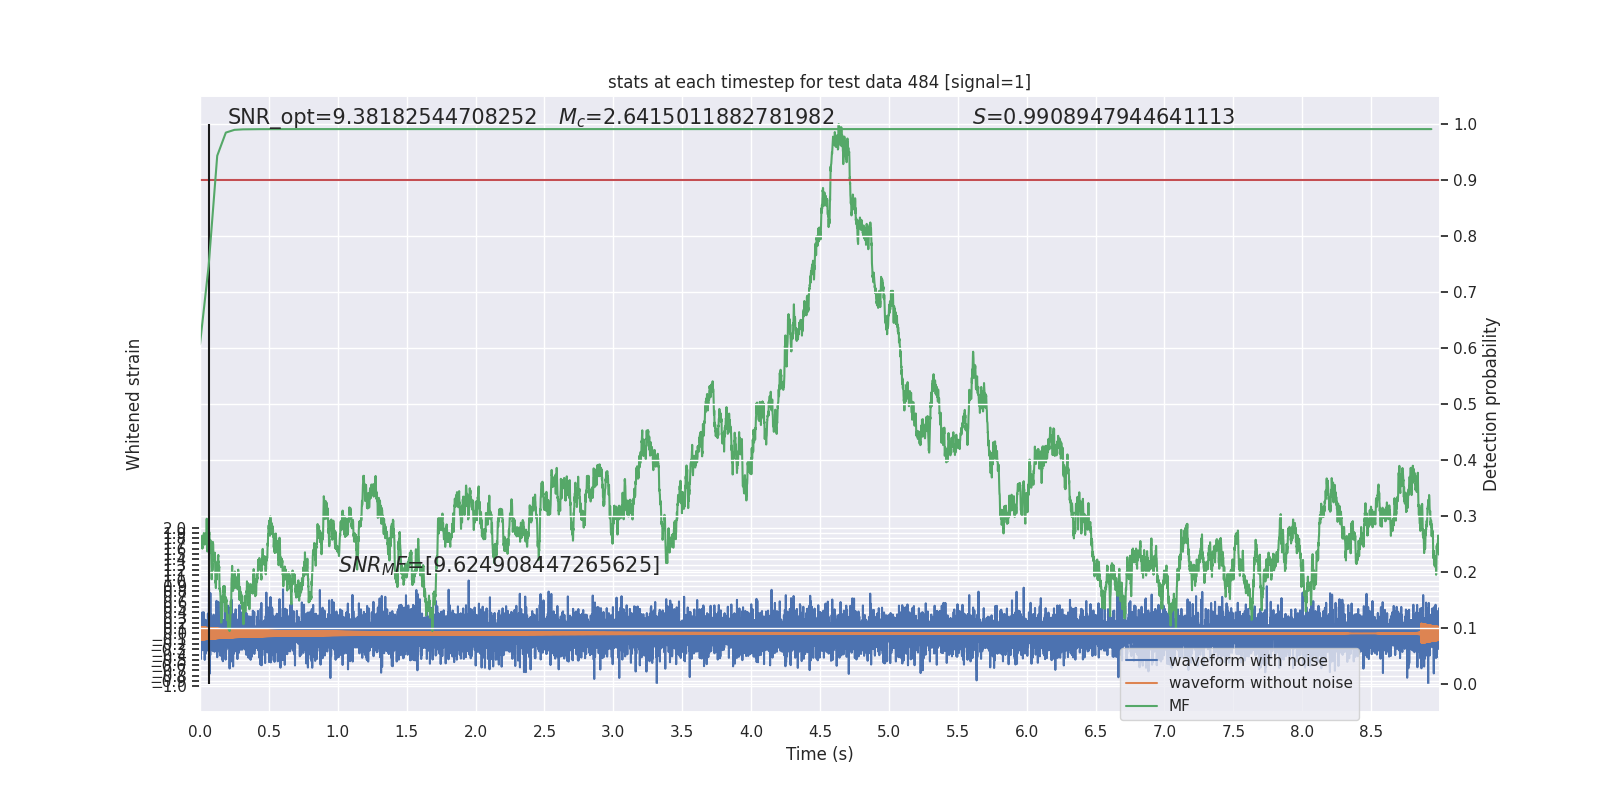Click the SNR_MF=[9.624908447265625] annotation
The image size is (1600, 800).
tap(499, 565)
